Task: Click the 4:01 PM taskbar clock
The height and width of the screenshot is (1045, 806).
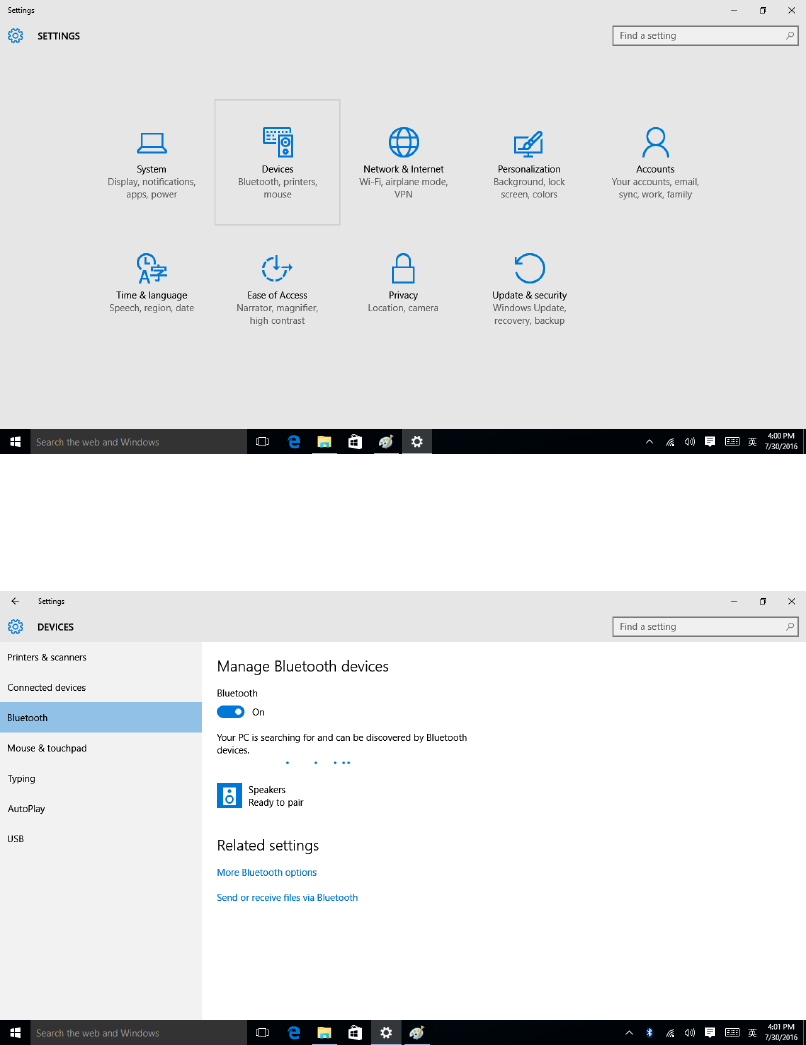Action: point(781,1032)
